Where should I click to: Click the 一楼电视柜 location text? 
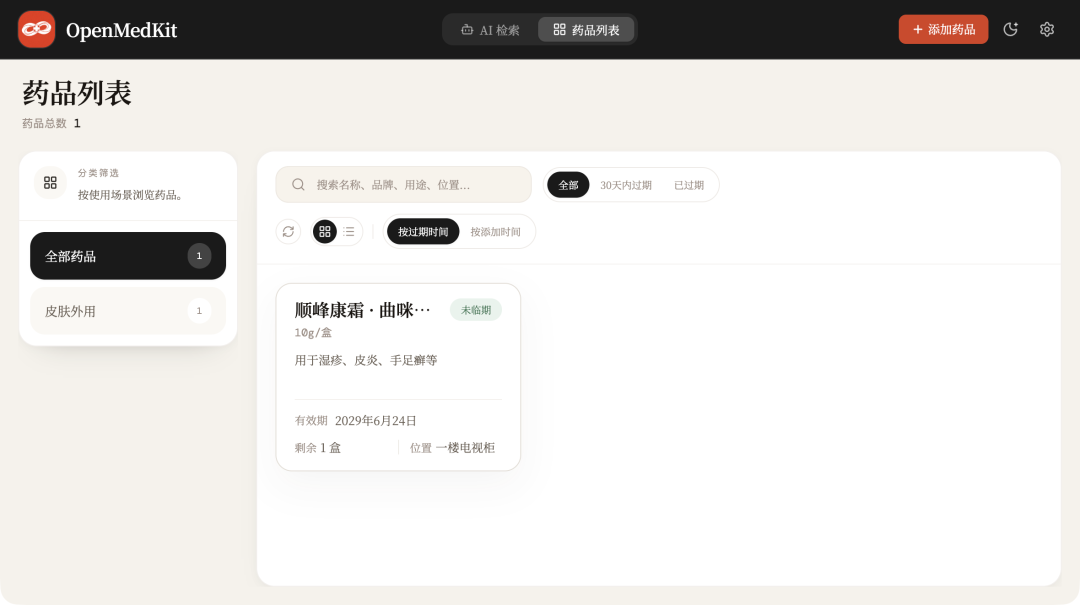(465, 448)
